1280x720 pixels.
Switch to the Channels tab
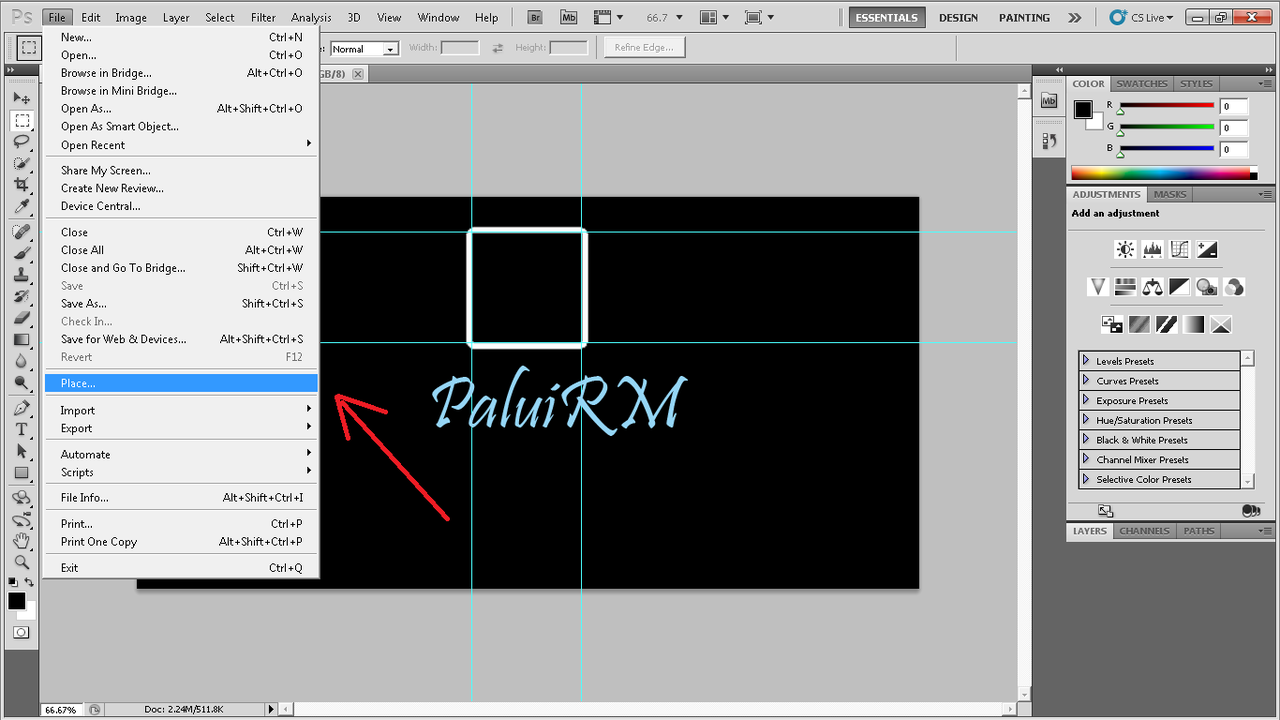(x=1144, y=531)
